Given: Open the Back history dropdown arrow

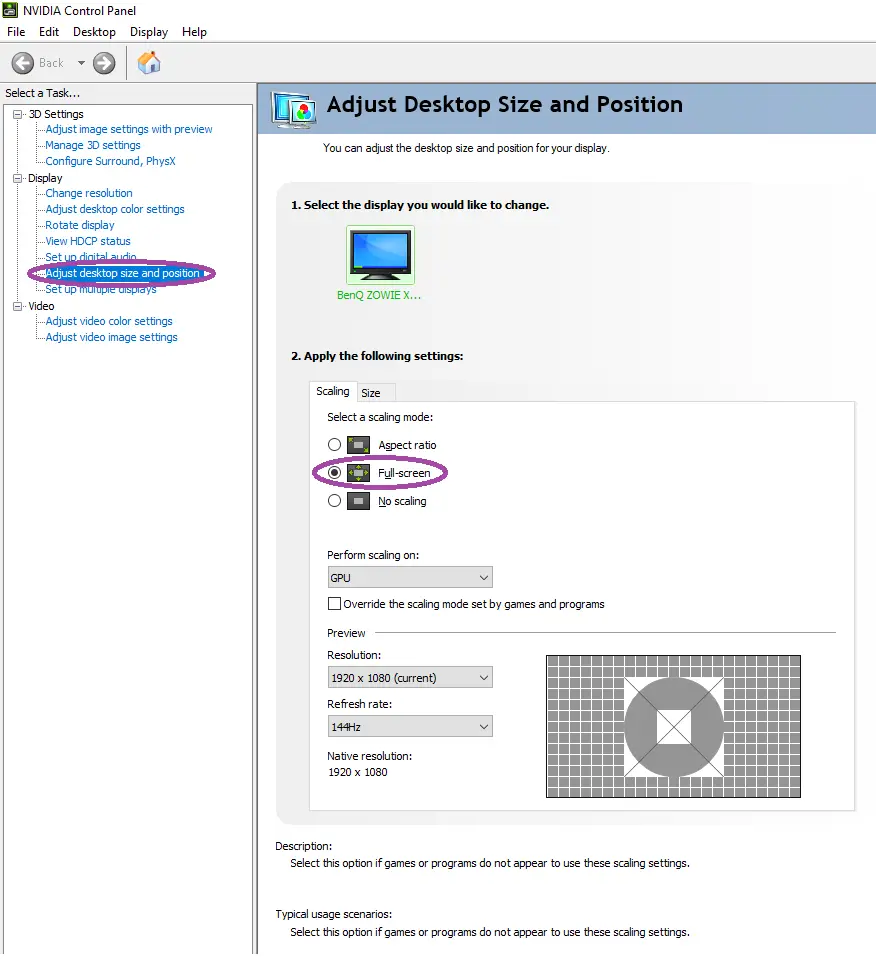Looking at the screenshot, I should pos(81,63).
